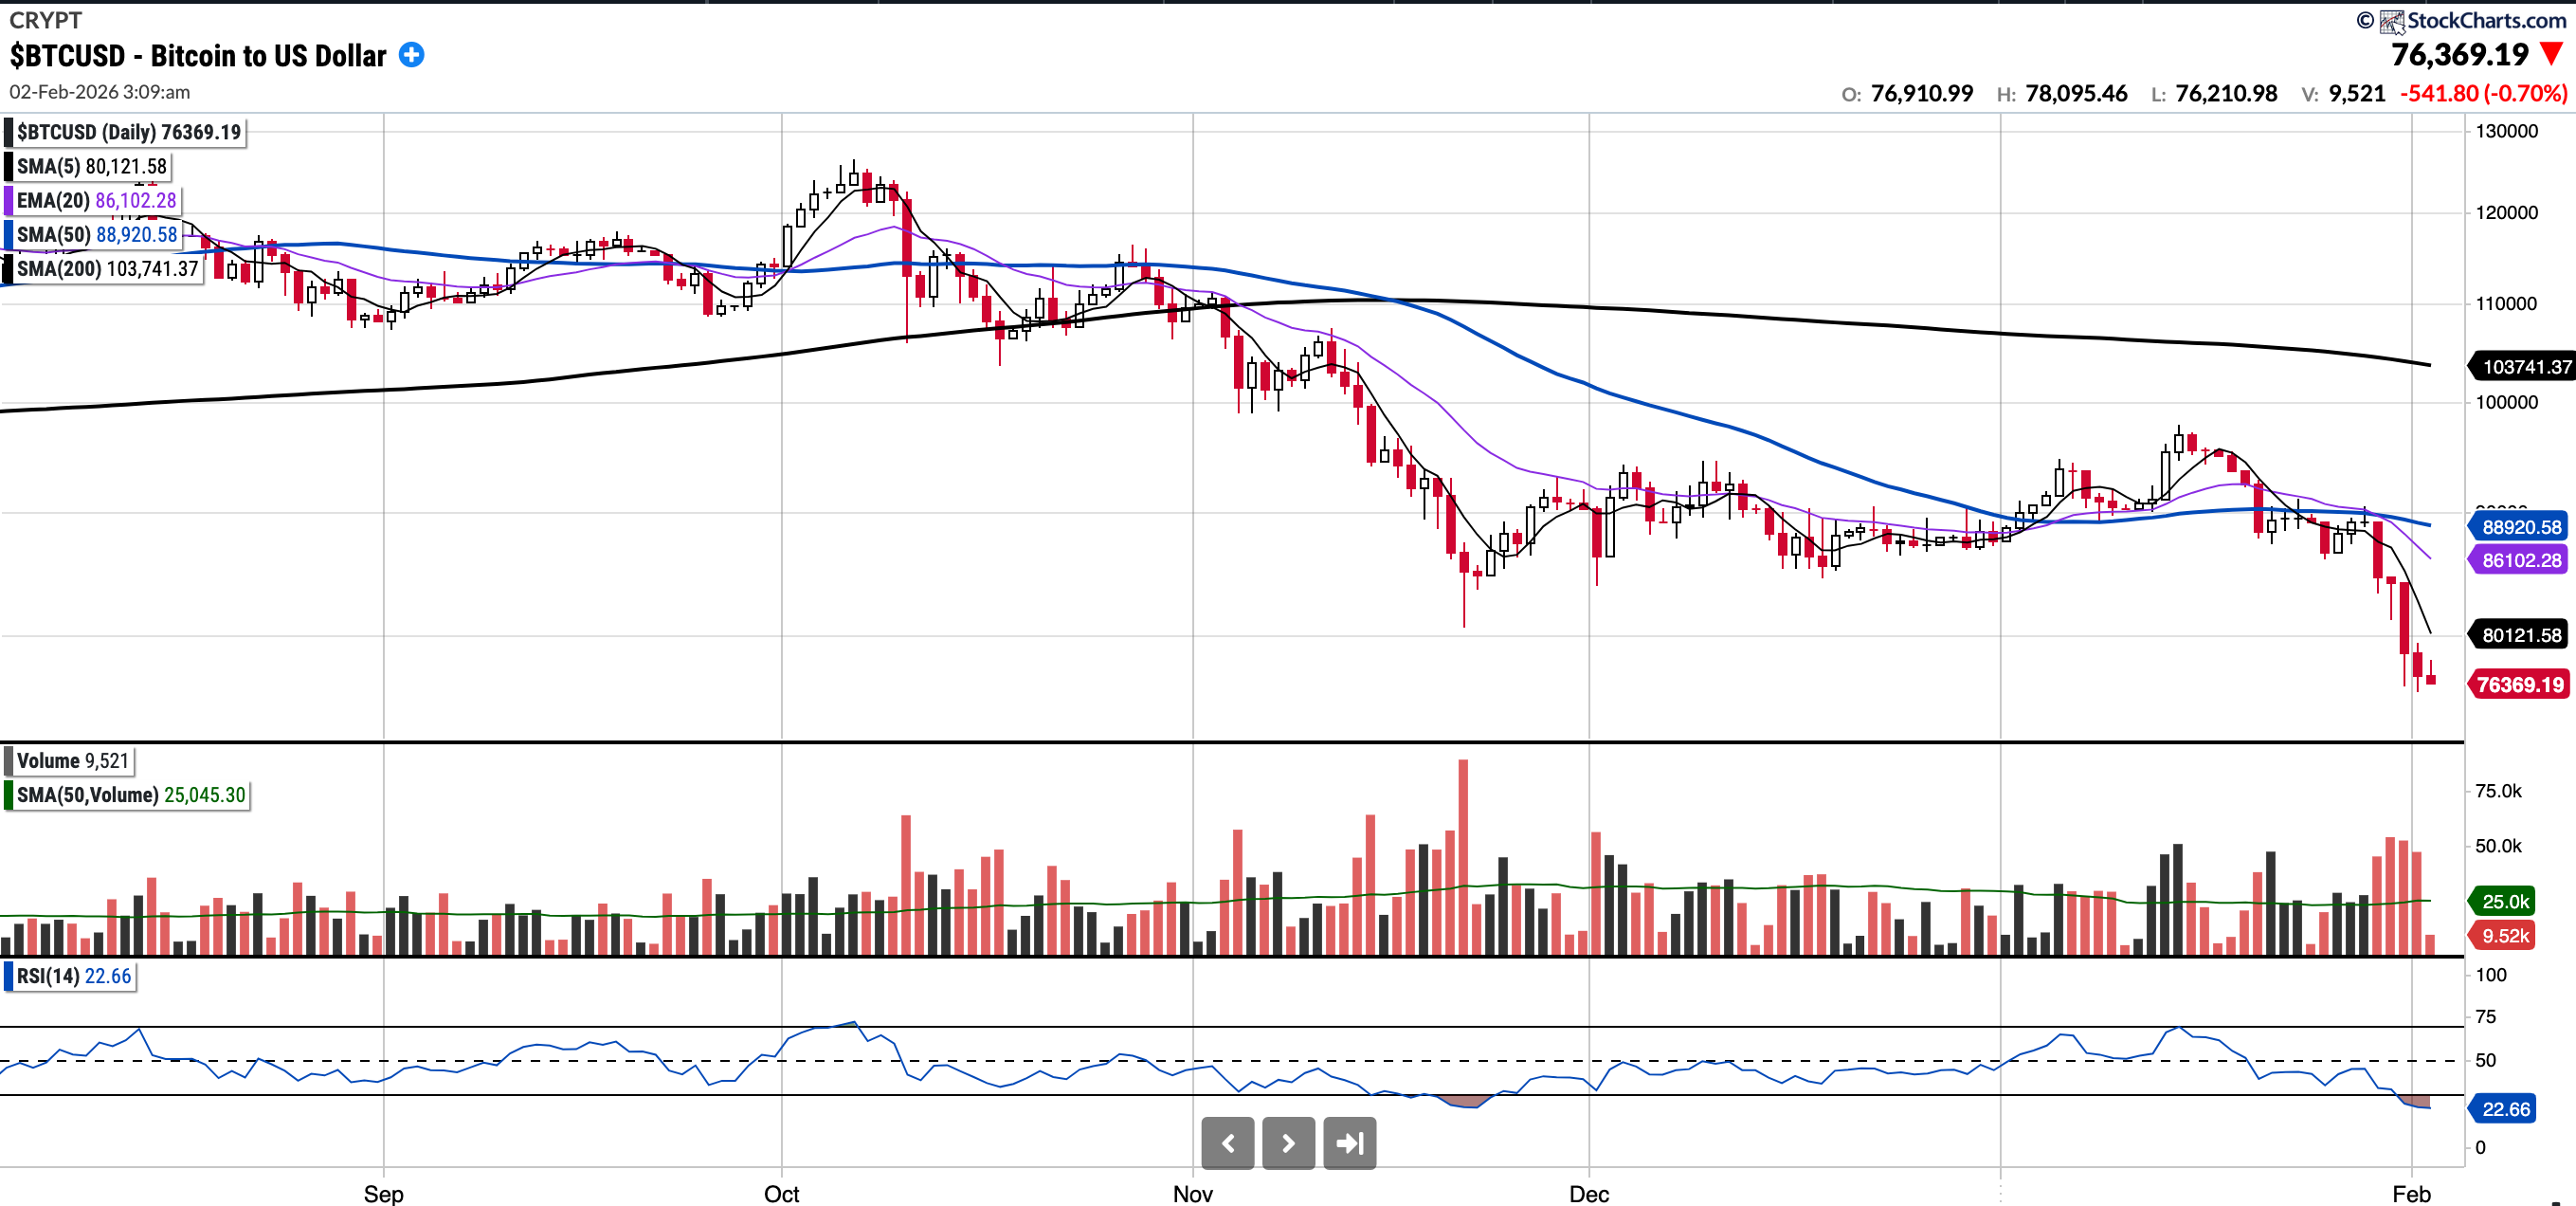Click the $BTCUSD (Daily) legend label

pyautogui.click(x=128, y=132)
